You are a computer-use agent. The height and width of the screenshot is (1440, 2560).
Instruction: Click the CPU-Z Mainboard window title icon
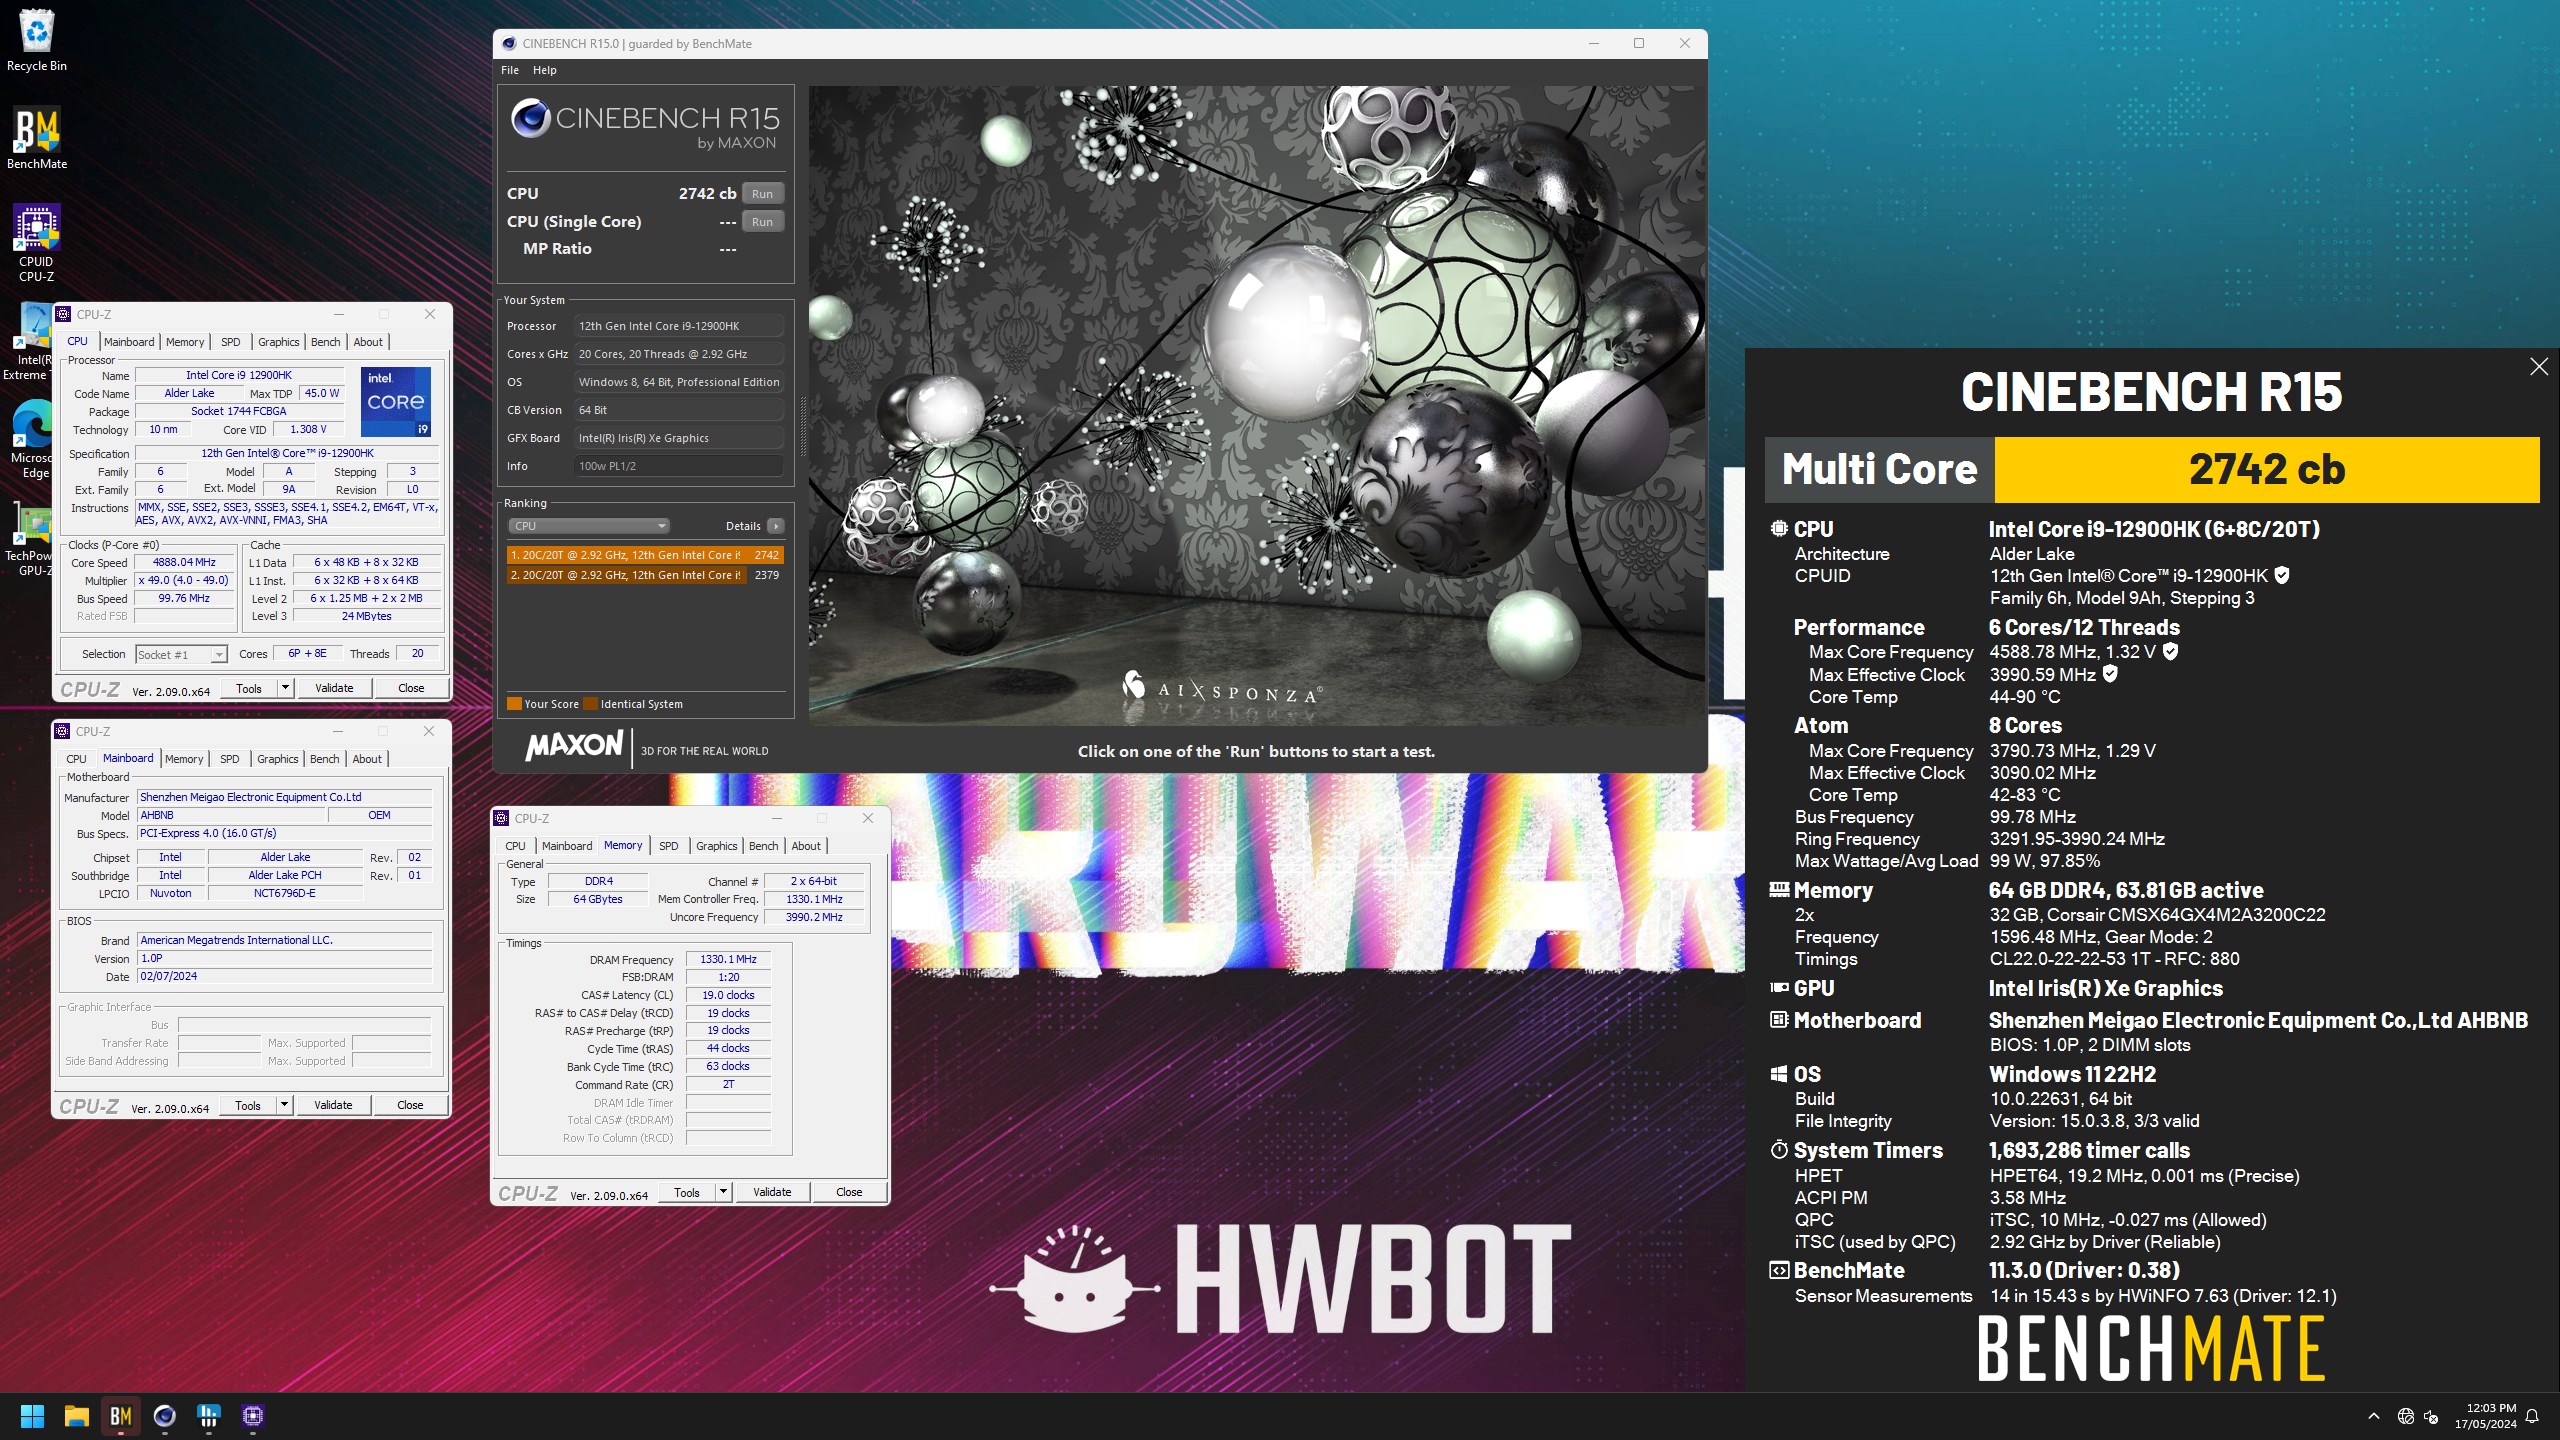pos(63,731)
